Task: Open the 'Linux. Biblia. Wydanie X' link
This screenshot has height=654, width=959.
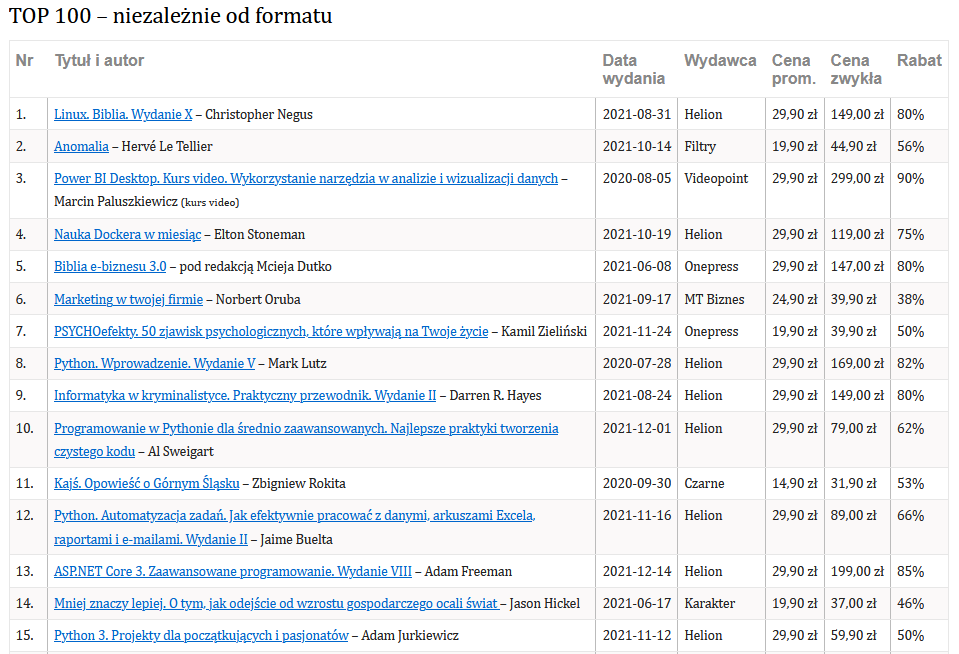Action: click(123, 114)
